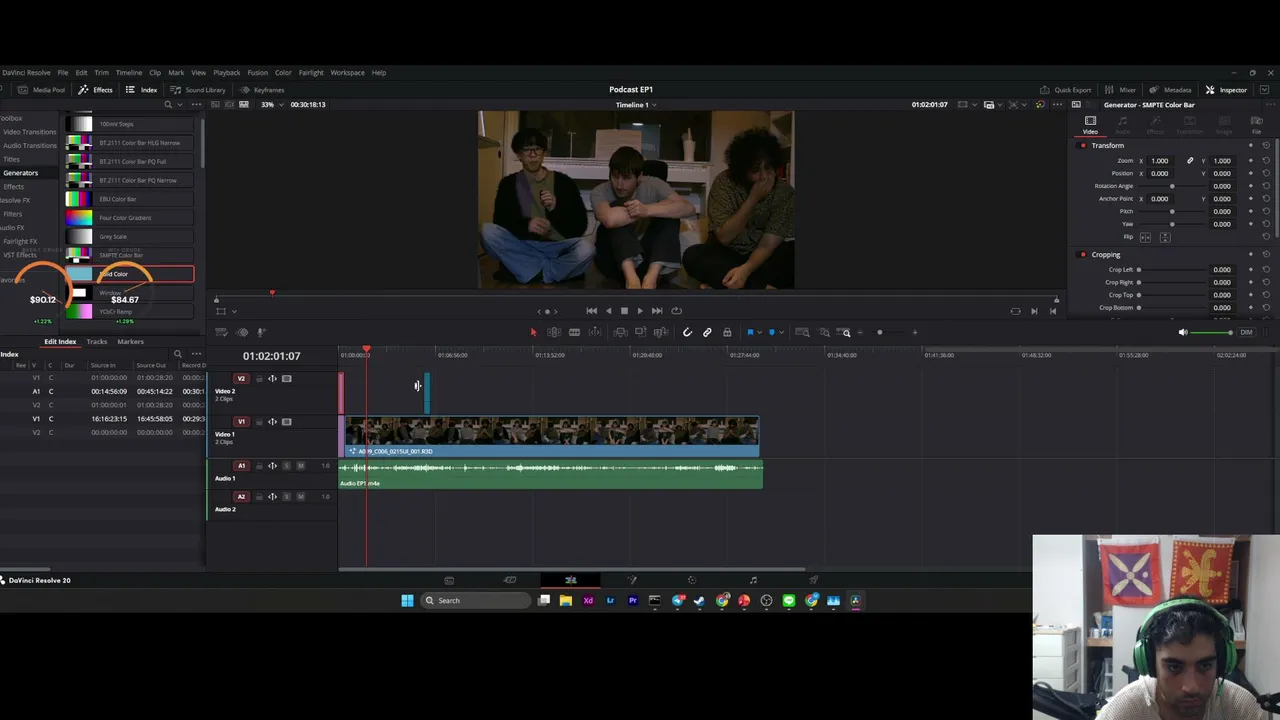Toggle the V2 track destination button
The image size is (1280, 720).
point(241,379)
